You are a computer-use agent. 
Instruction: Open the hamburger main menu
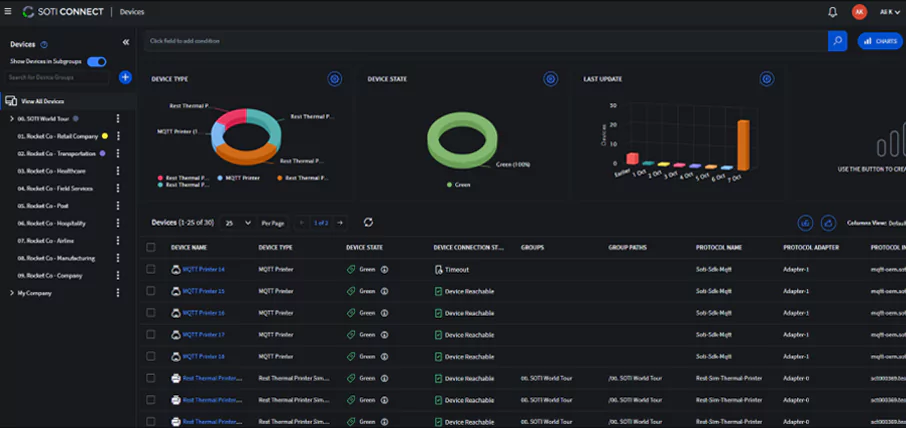tap(8, 12)
